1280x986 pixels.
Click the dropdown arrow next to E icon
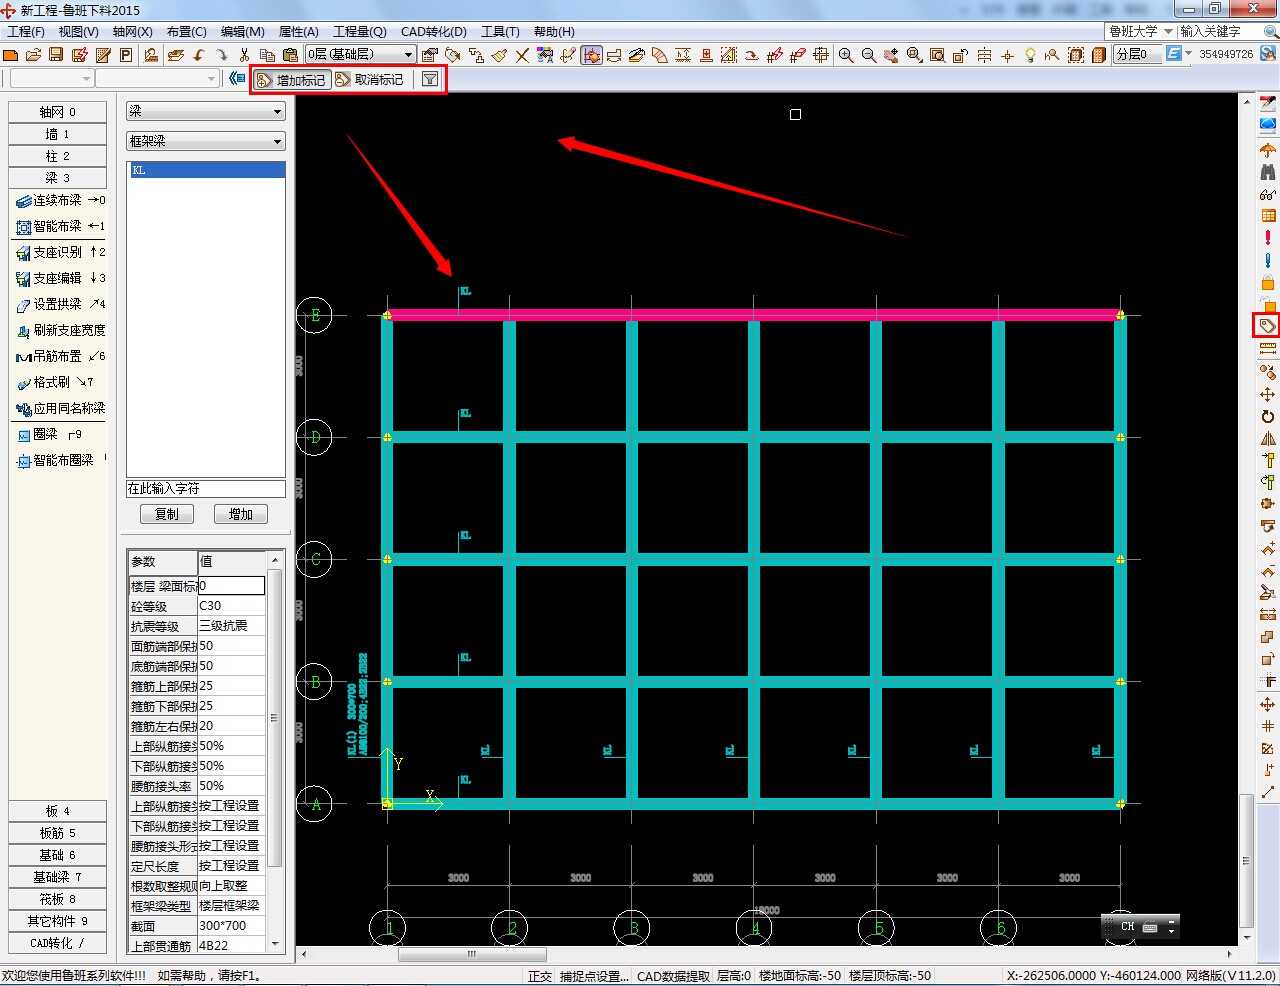click(1188, 54)
